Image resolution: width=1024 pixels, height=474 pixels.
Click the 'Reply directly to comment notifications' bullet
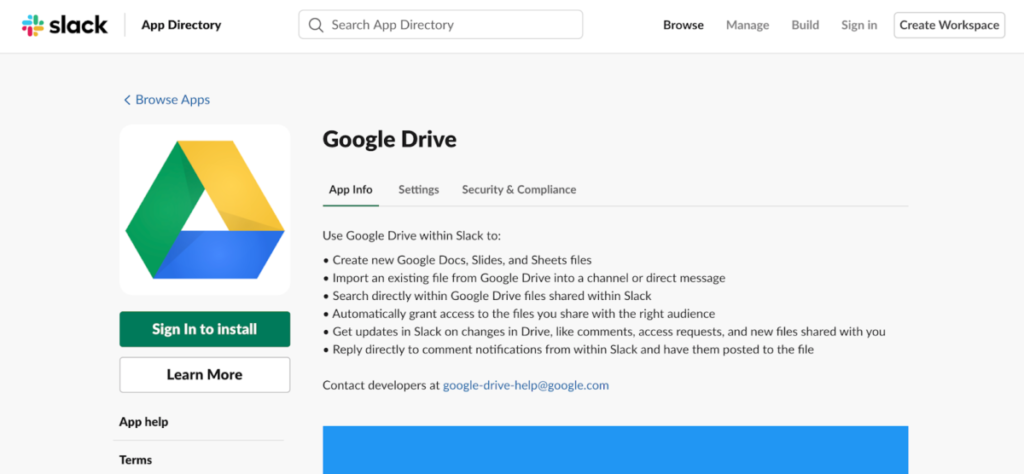click(568, 349)
